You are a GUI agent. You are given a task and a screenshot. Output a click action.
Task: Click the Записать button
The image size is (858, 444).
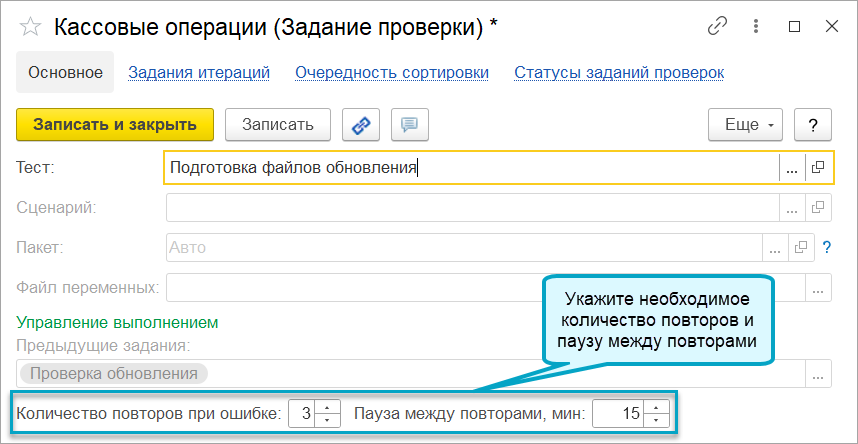click(278, 125)
